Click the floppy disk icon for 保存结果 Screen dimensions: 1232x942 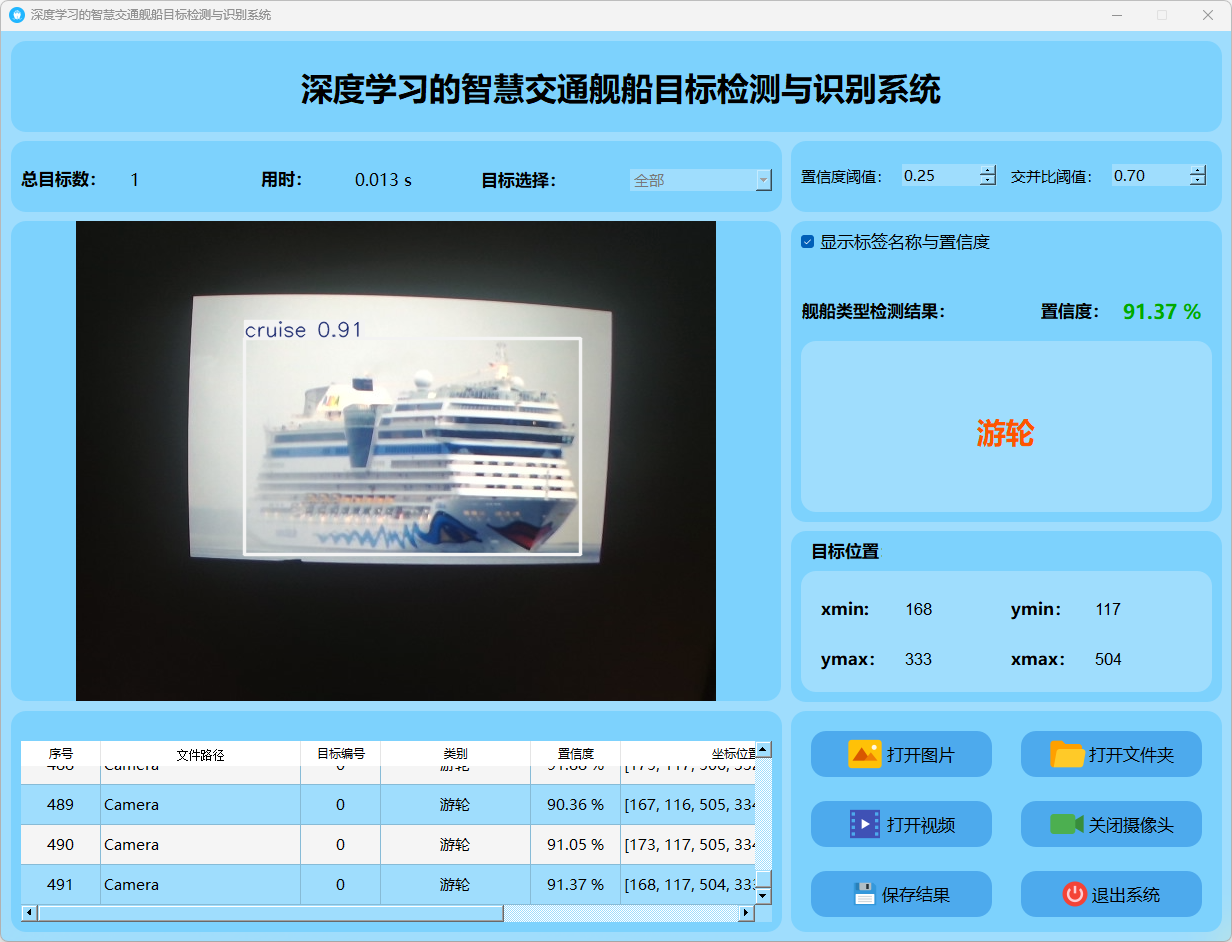tap(864, 894)
